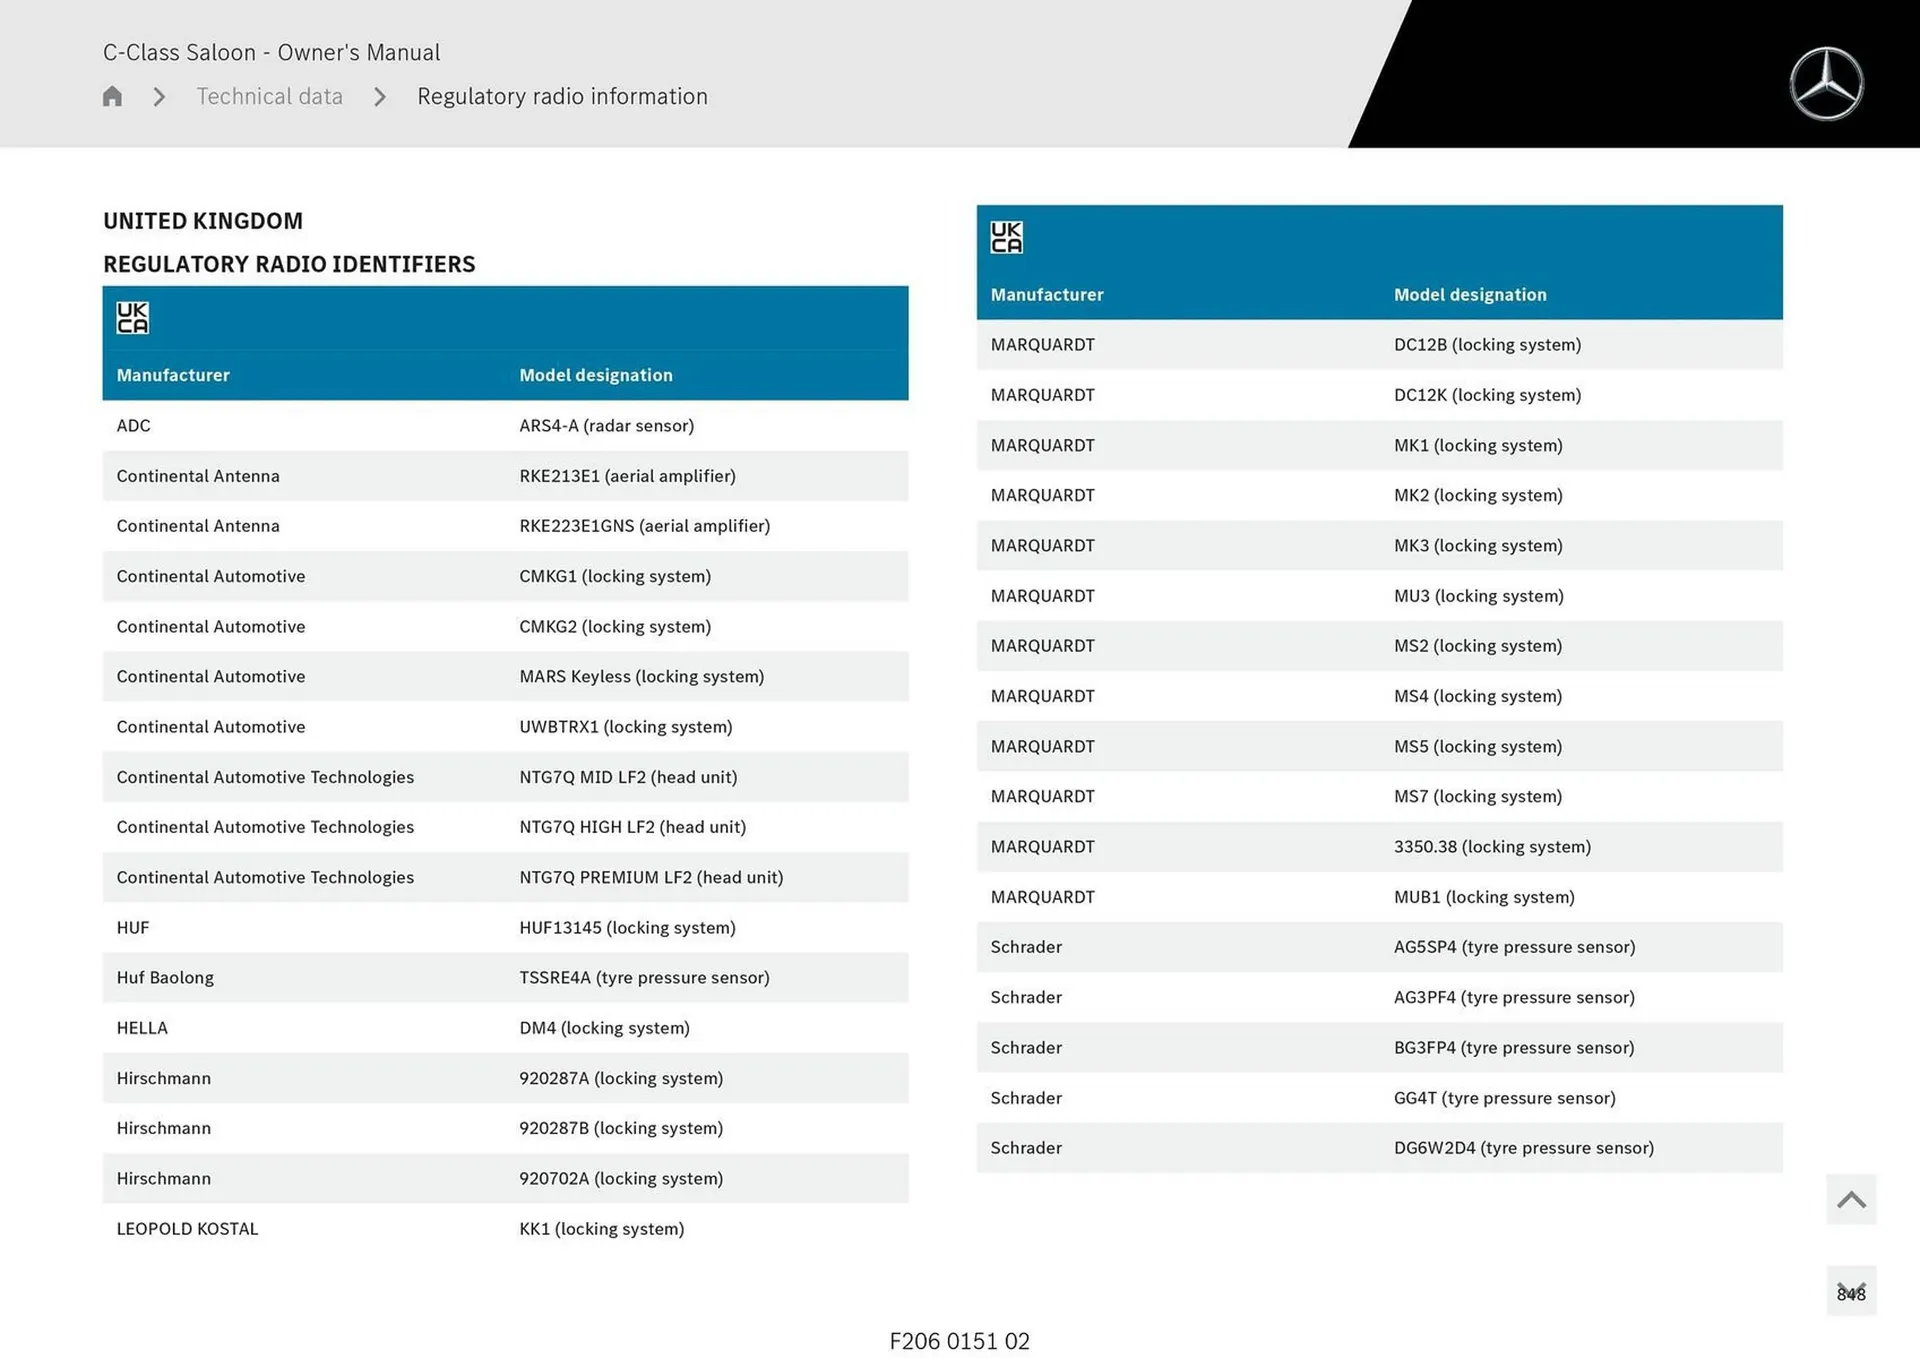Click the scroll-to-top up arrow button
1920x1358 pixels.
tap(1851, 1199)
